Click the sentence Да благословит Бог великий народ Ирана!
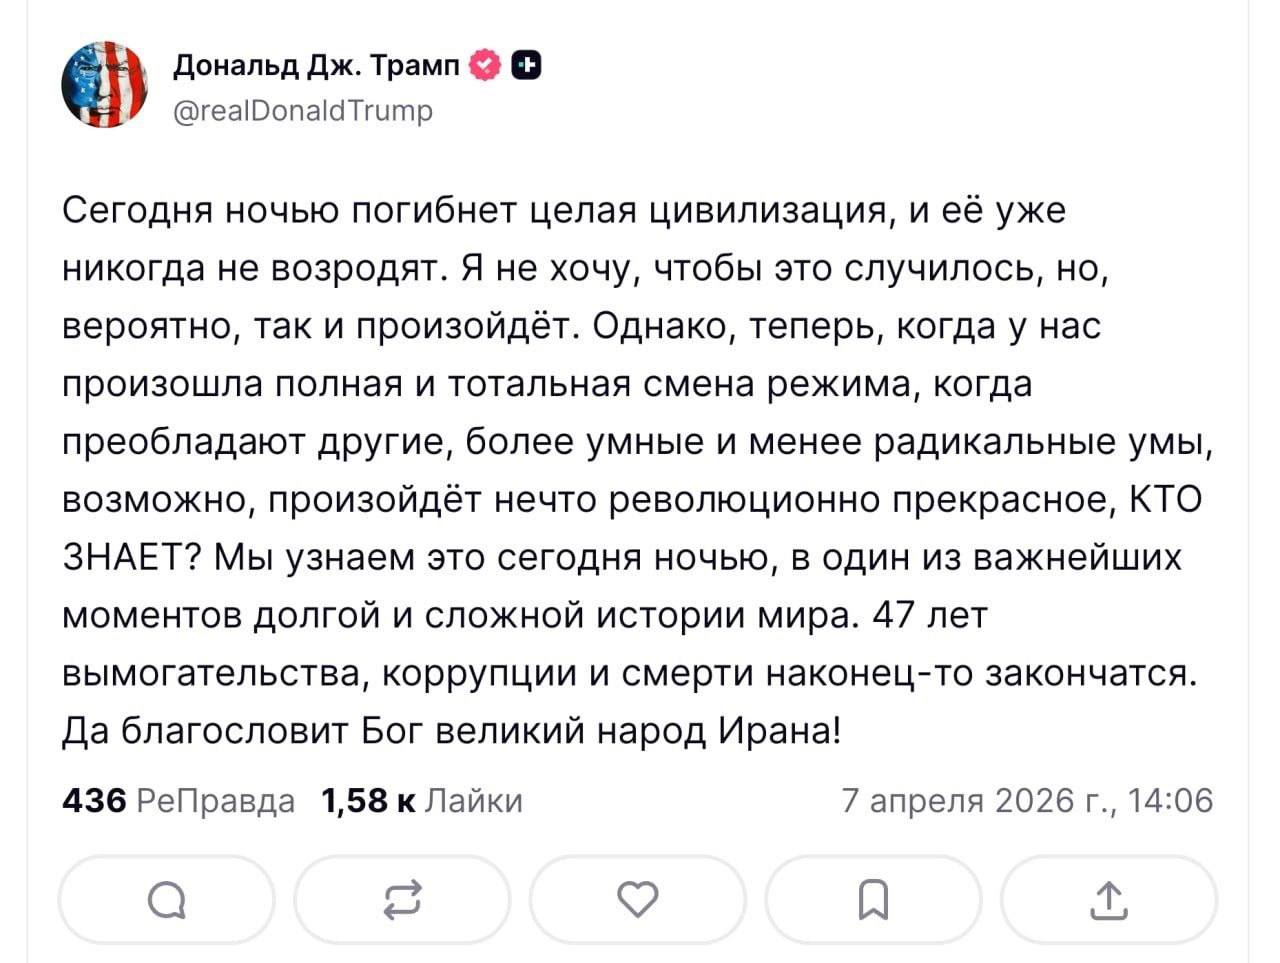 (x=452, y=732)
